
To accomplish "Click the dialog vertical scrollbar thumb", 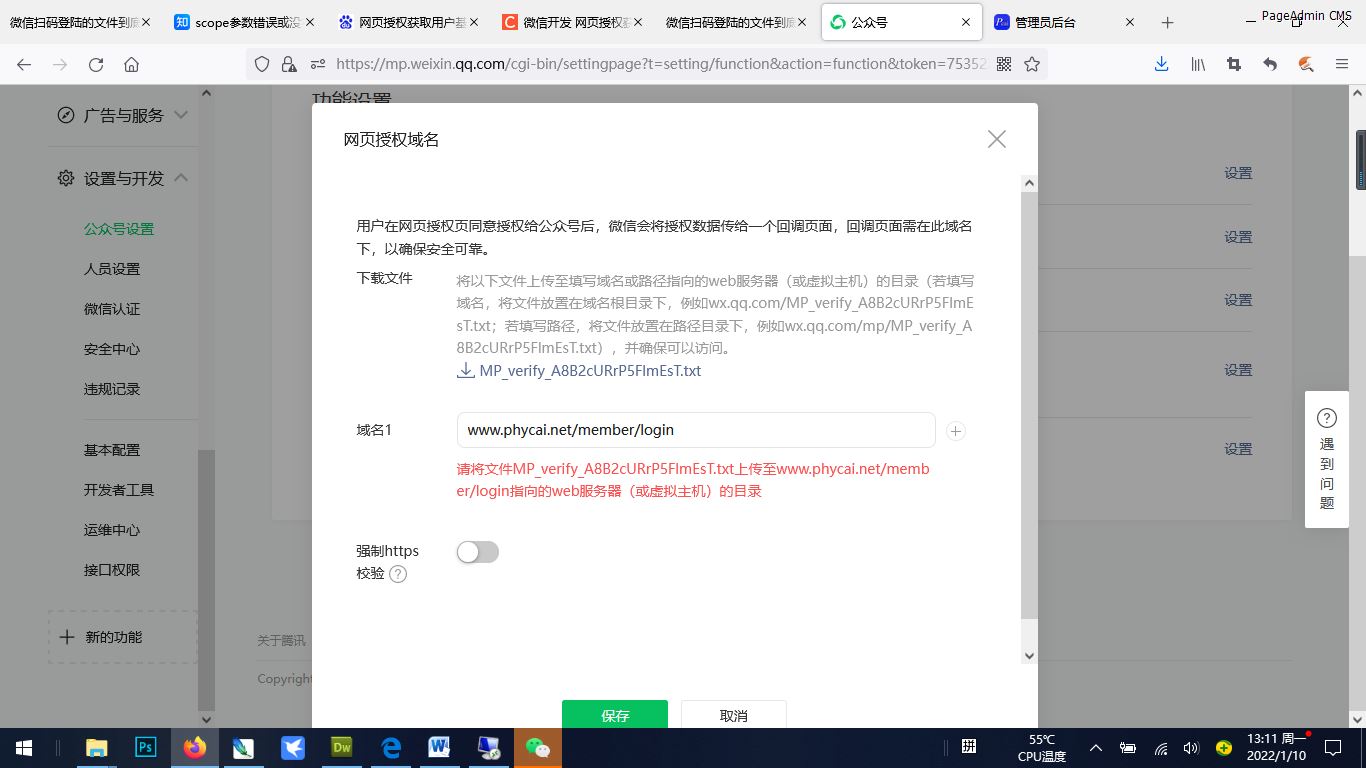I will (x=1029, y=405).
